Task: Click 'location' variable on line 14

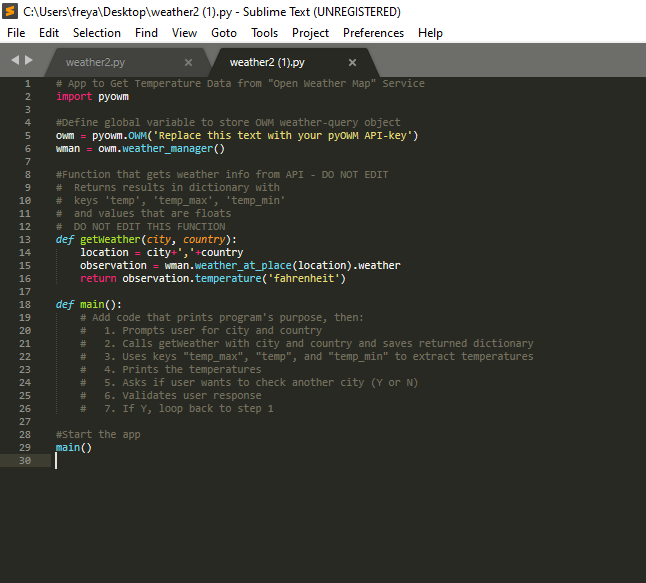Action: click(x=104, y=253)
